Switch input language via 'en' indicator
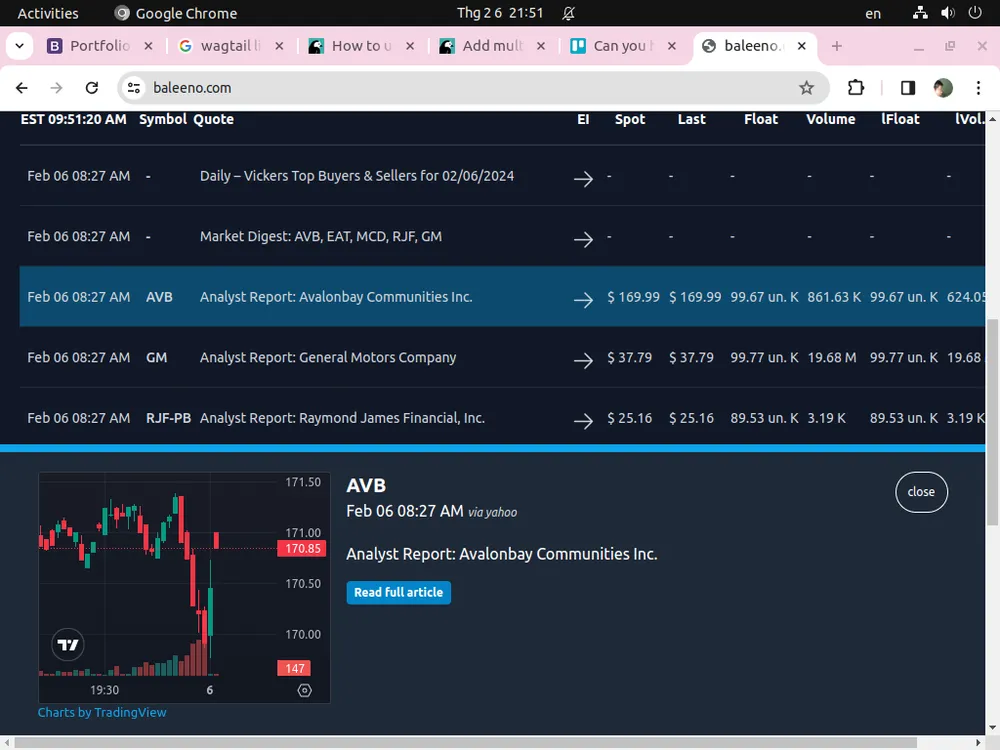The height and width of the screenshot is (750, 1000). (x=873, y=13)
